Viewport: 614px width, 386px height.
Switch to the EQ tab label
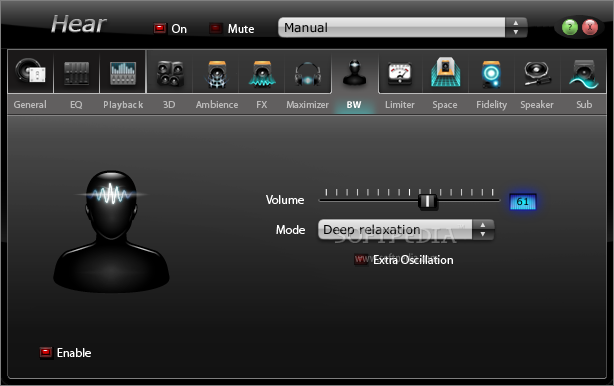76,105
